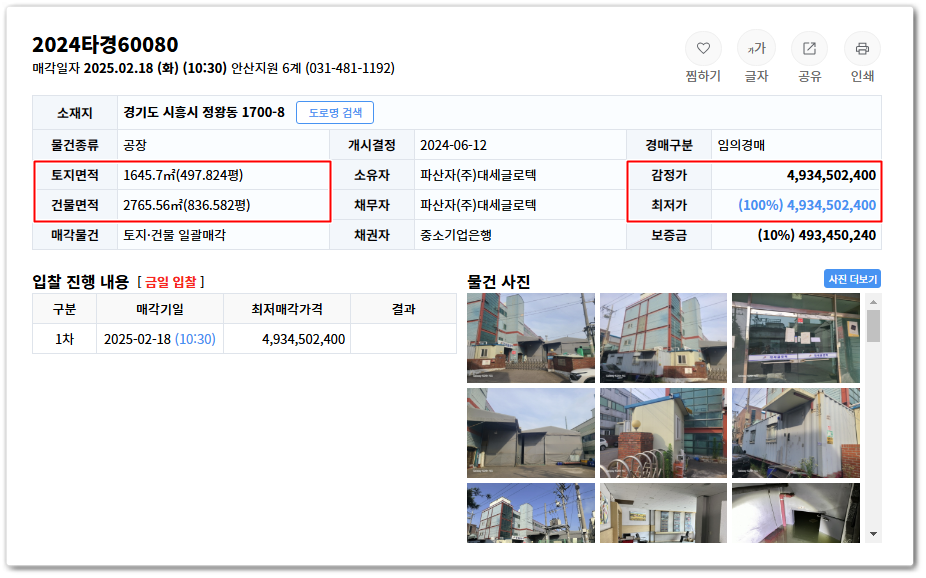Open third photo of glass door with notices
Viewport: 926px width, 578px height.
point(795,338)
